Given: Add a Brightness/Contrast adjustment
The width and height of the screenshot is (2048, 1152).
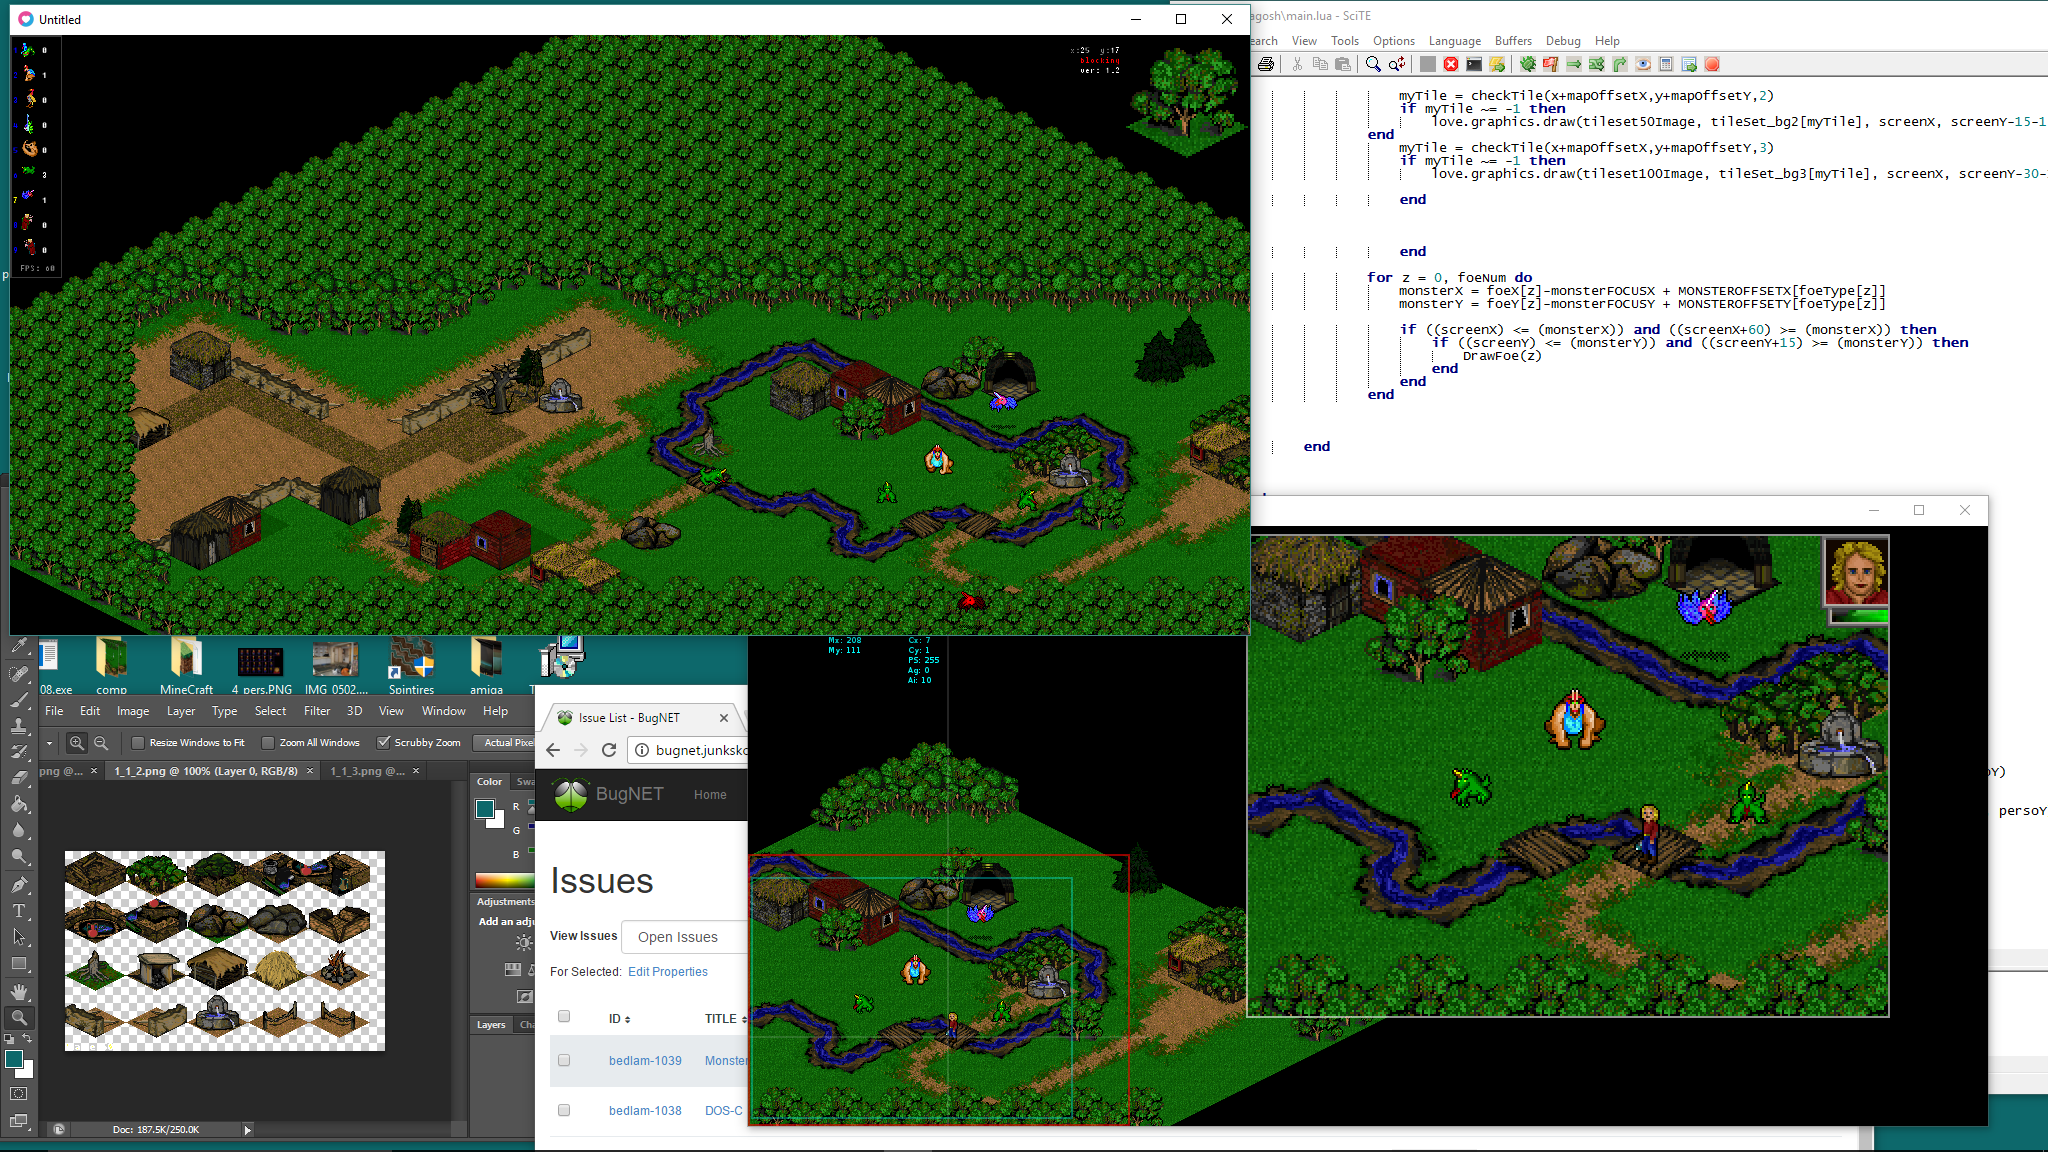Looking at the screenshot, I should tap(524, 943).
